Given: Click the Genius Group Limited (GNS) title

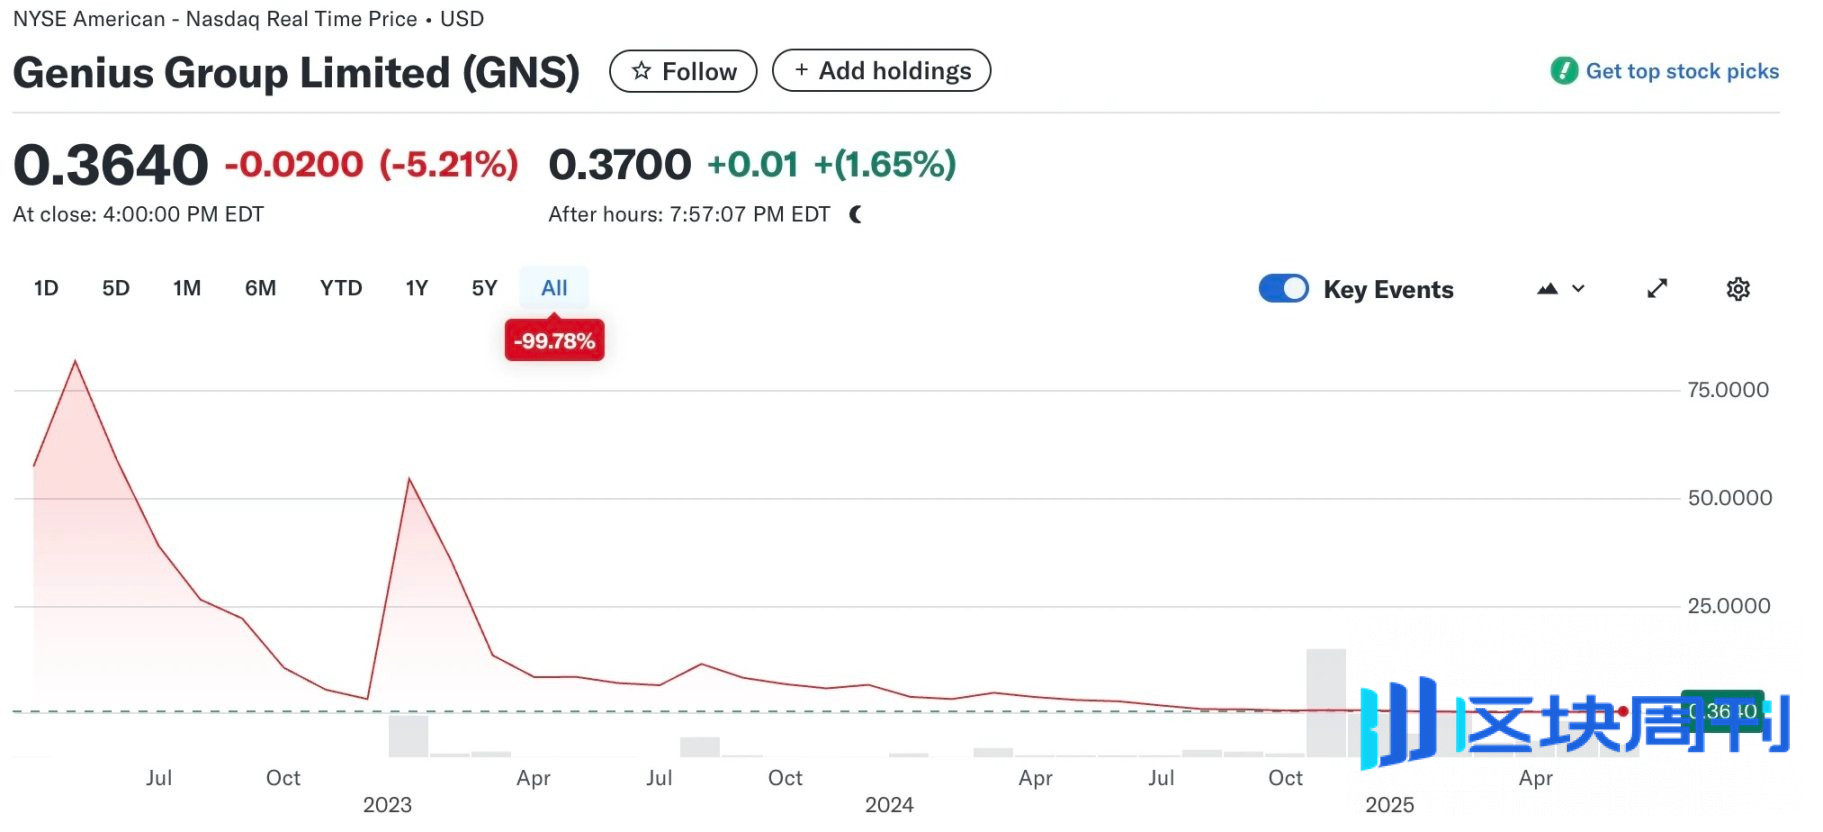Looking at the screenshot, I should point(296,72).
